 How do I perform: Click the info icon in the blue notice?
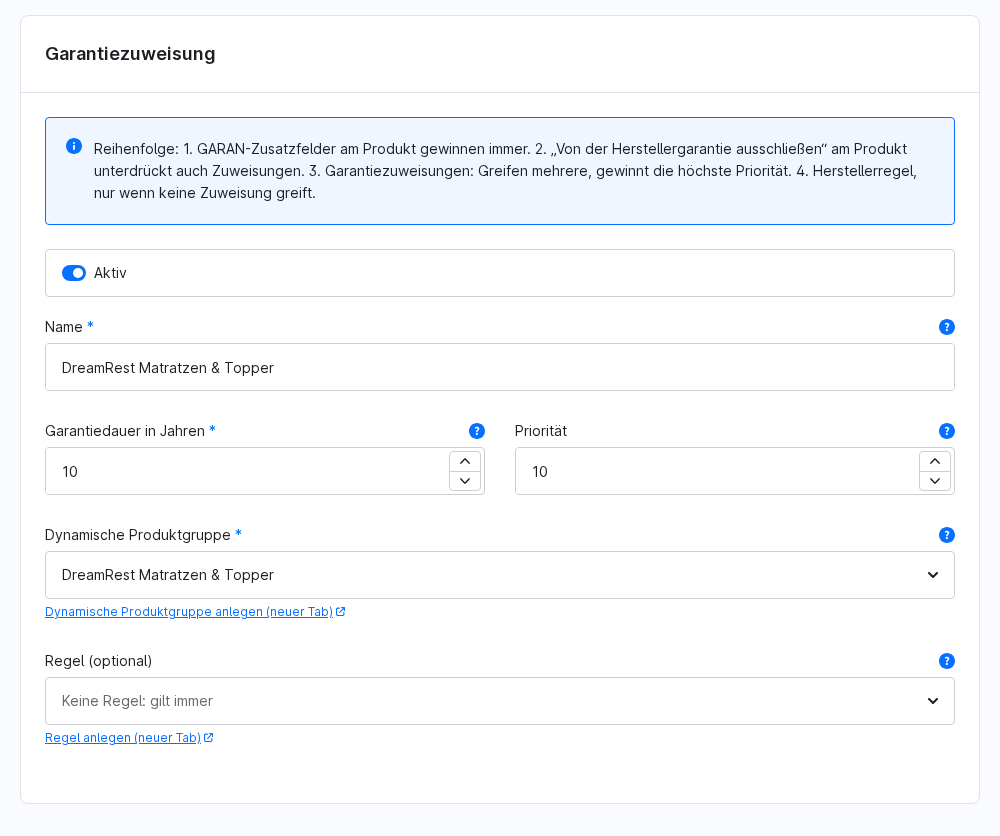[x=74, y=146]
